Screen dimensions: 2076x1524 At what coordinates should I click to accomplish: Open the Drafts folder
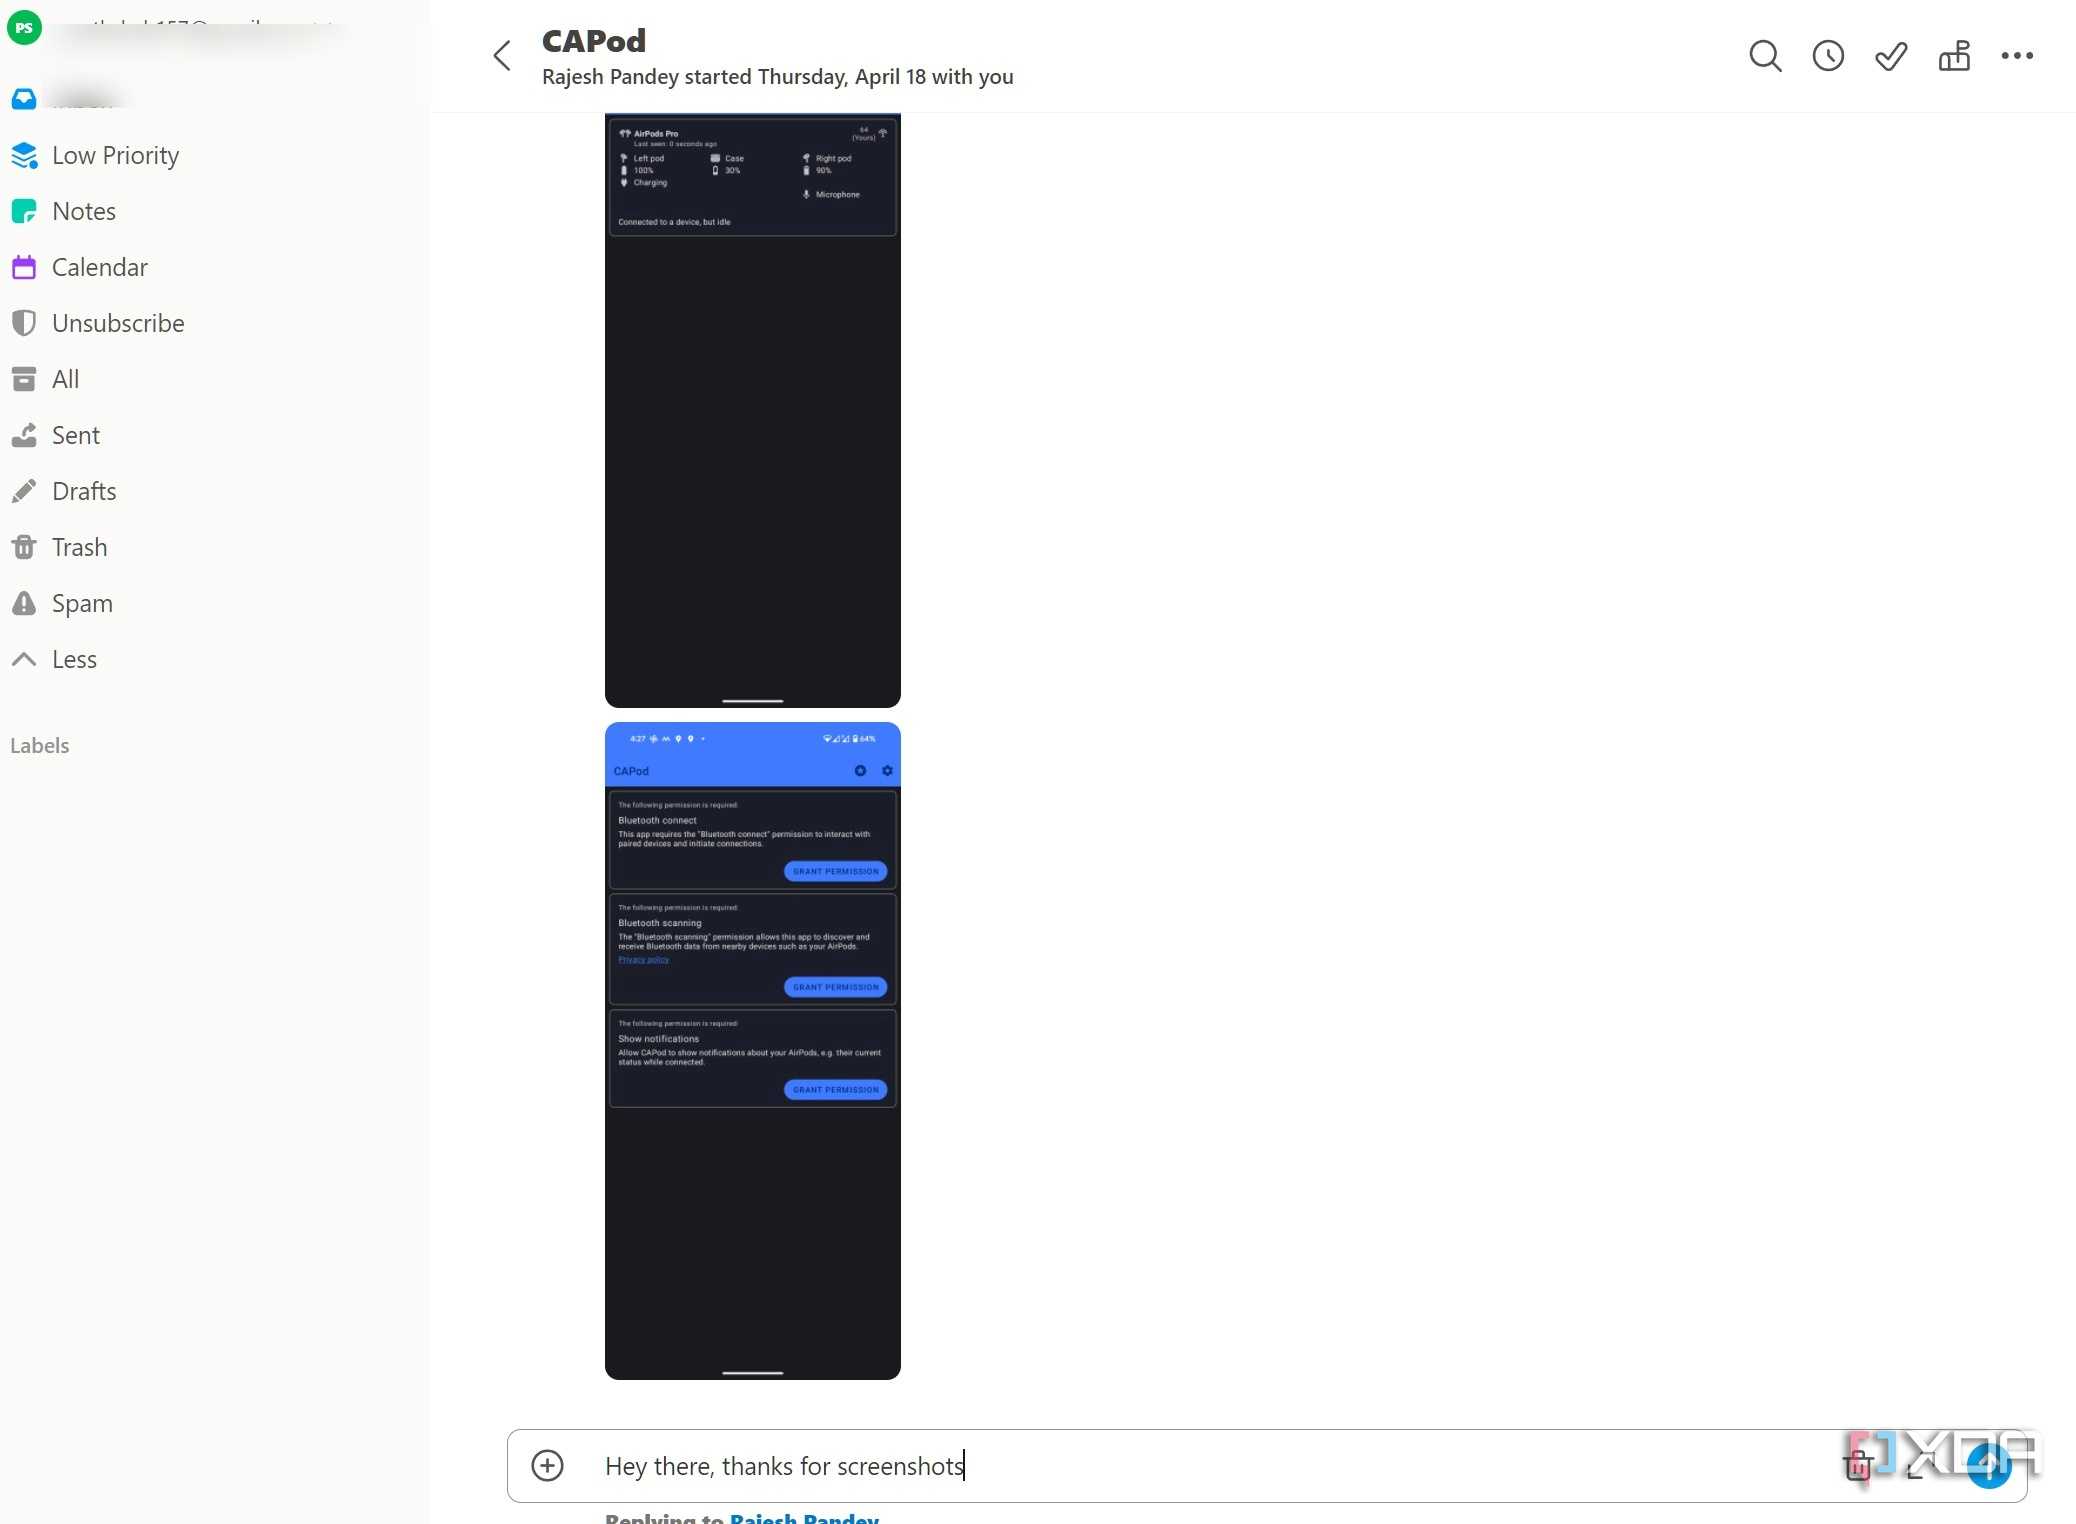[84, 491]
